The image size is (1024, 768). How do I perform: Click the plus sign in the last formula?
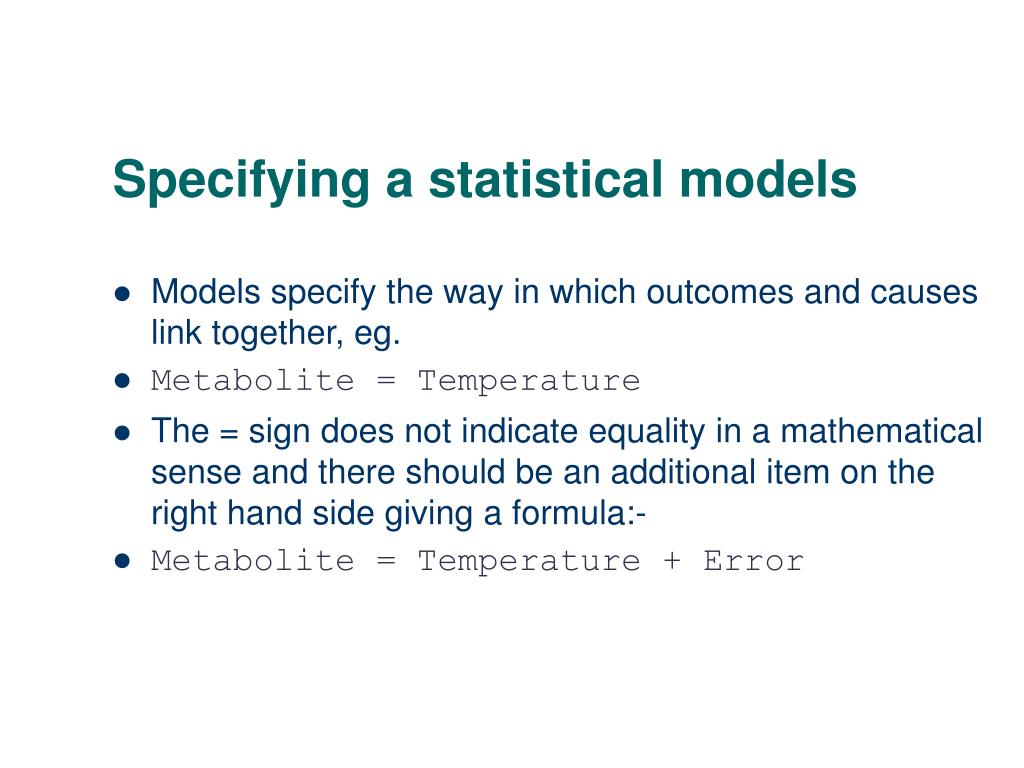[672, 560]
